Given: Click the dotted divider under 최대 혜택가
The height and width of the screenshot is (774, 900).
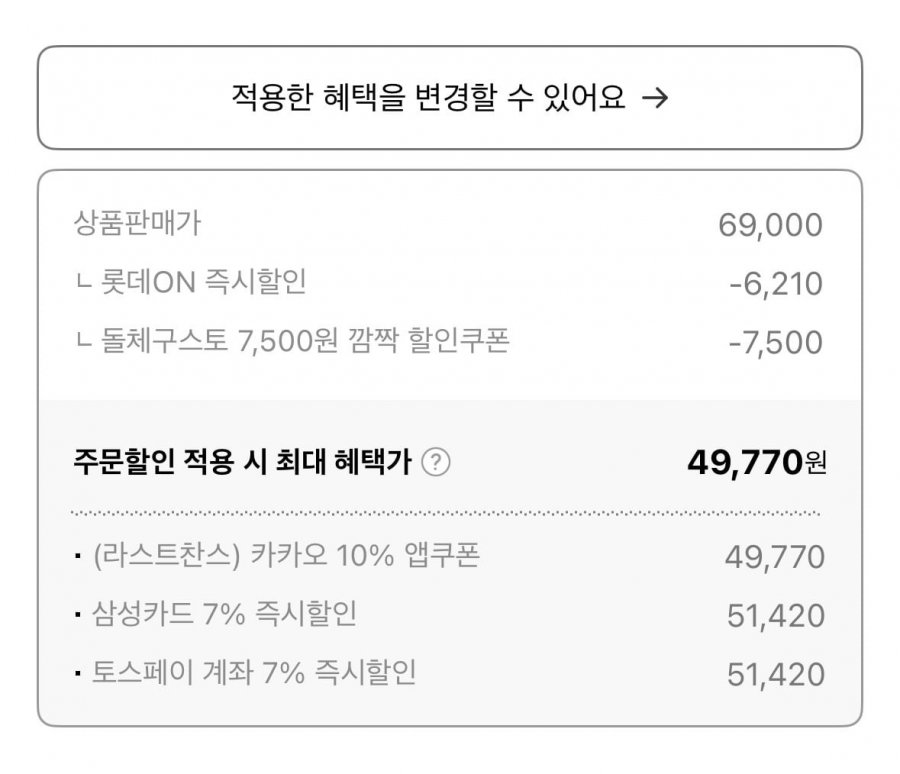Looking at the screenshot, I should click(445, 513).
